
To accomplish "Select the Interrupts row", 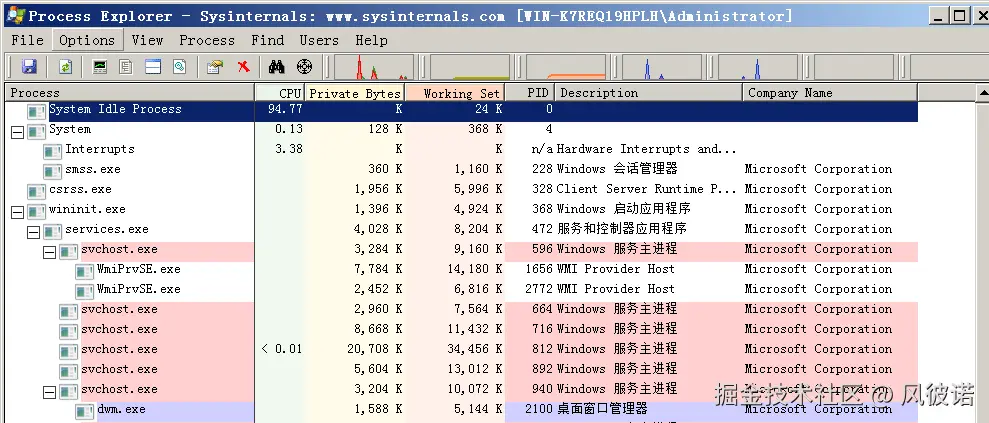I will click(x=461, y=149).
